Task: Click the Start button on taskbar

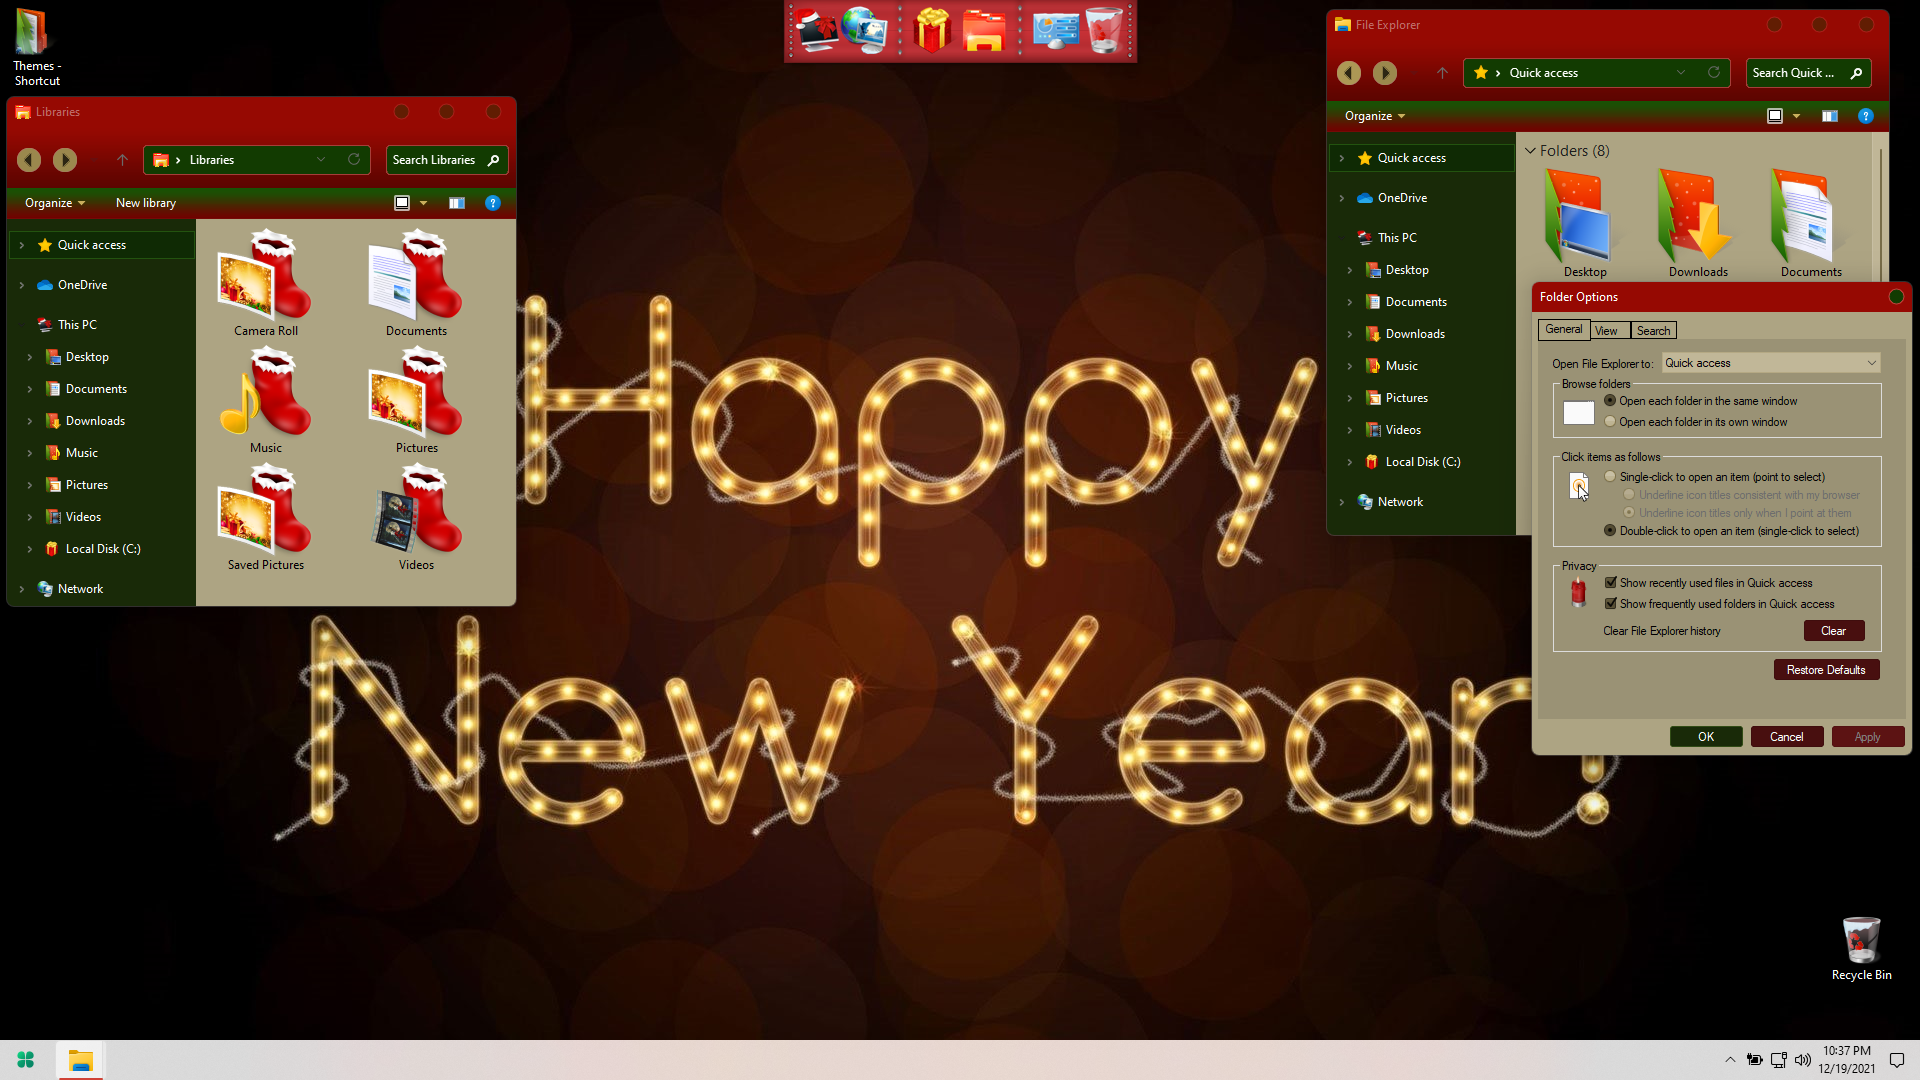Action: pos(26,1060)
